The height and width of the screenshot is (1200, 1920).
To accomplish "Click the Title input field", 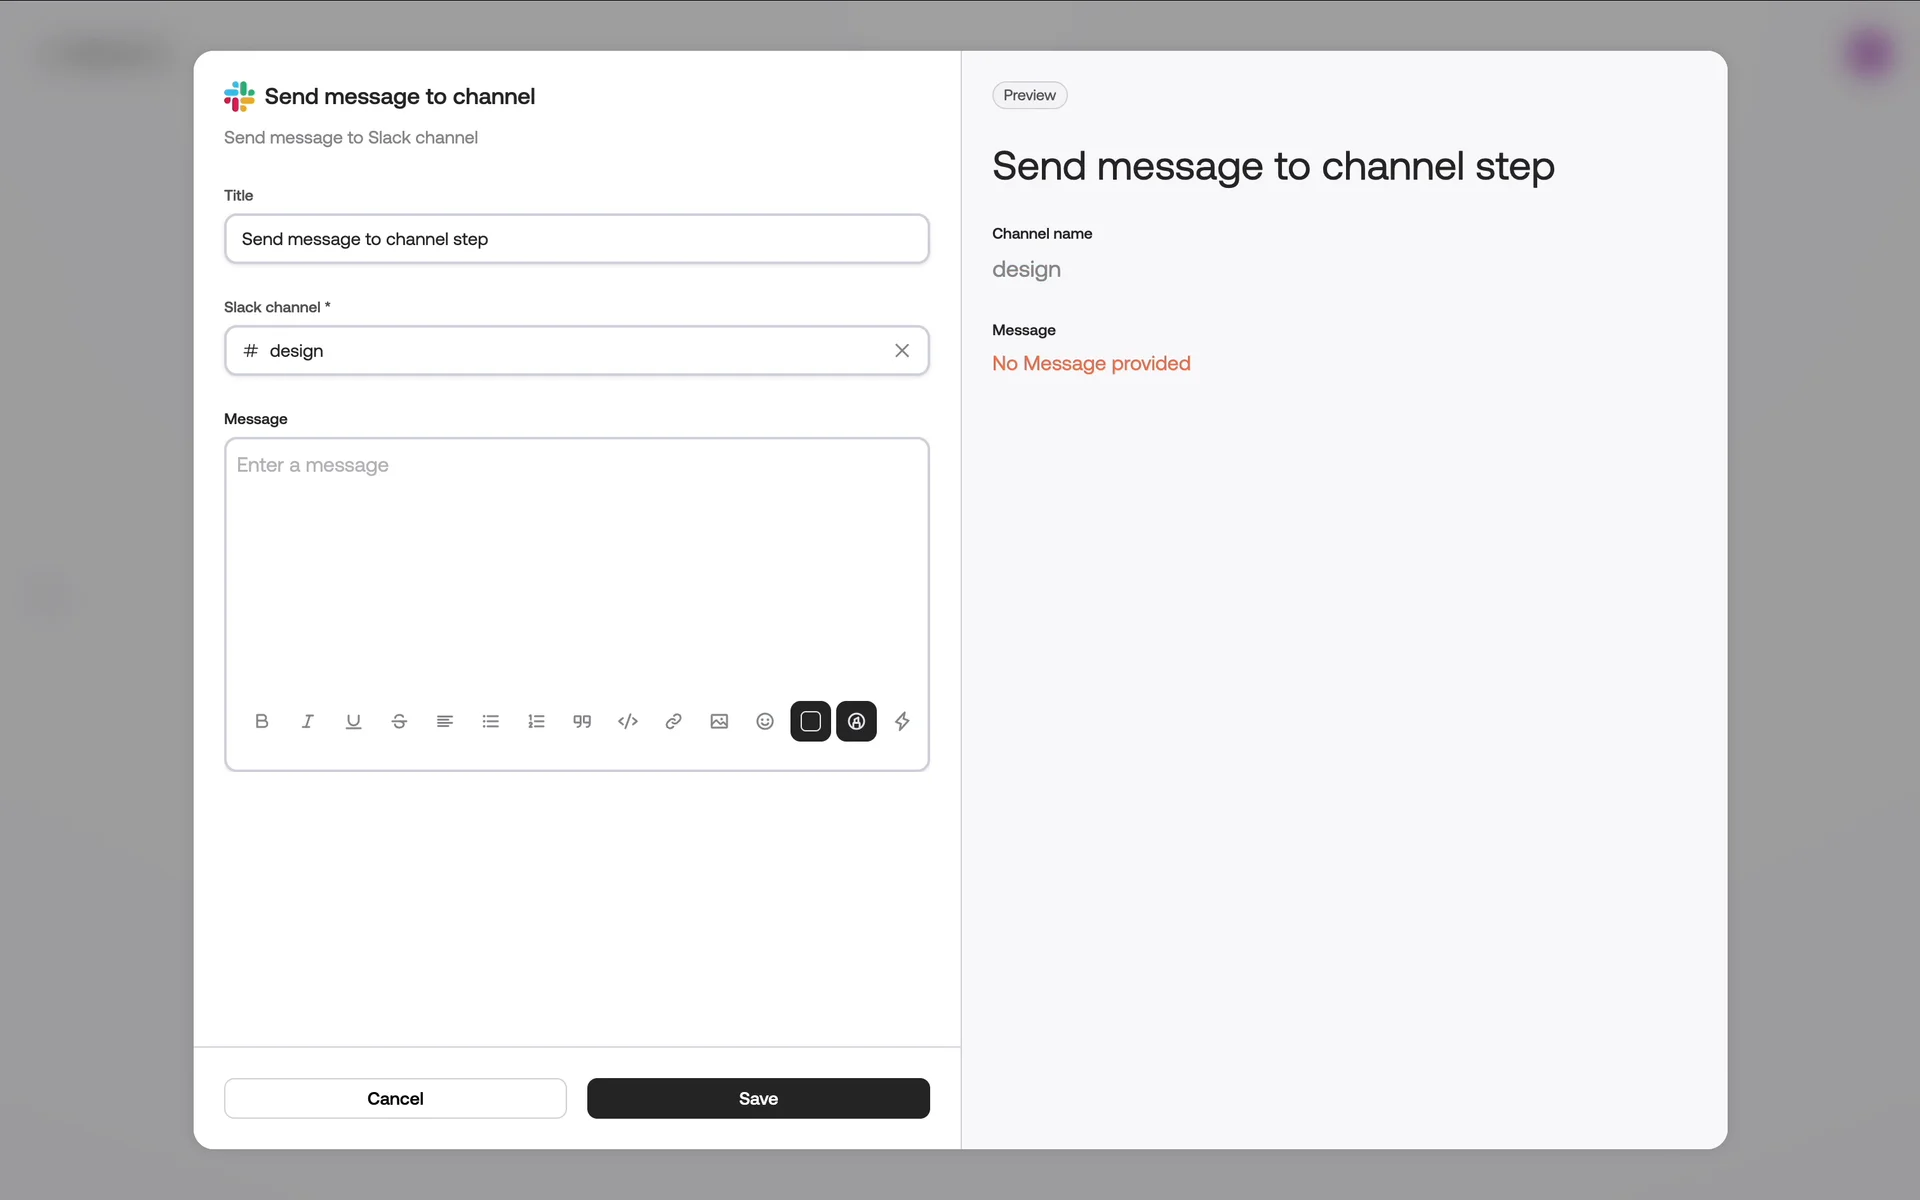I will (x=576, y=239).
